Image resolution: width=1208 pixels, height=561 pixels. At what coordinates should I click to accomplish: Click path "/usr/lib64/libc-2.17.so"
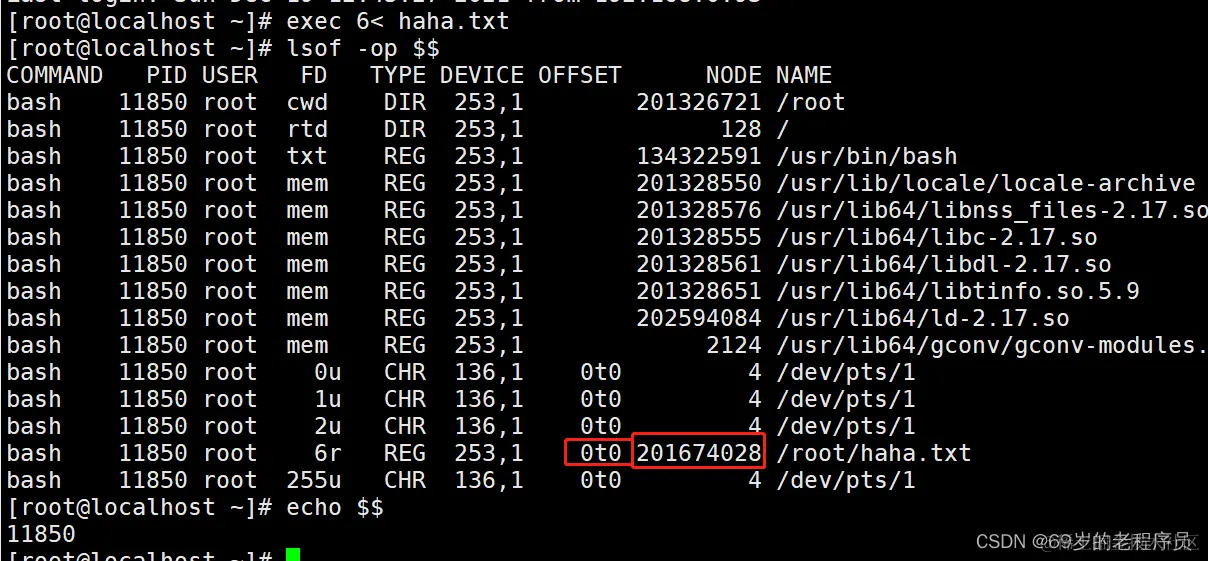(x=937, y=237)
